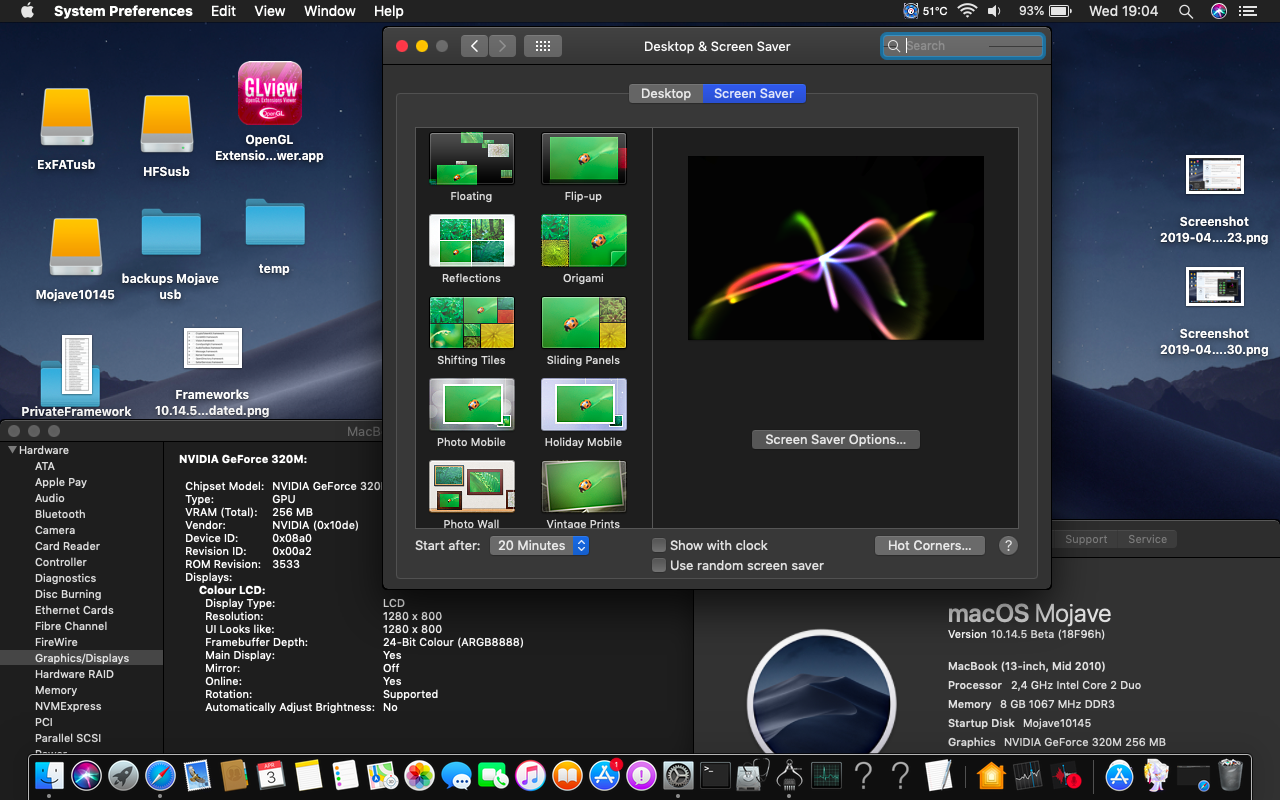This screenshot has height=800, width=1280.
Task: Open the help question mark button
Action: 1008,545
